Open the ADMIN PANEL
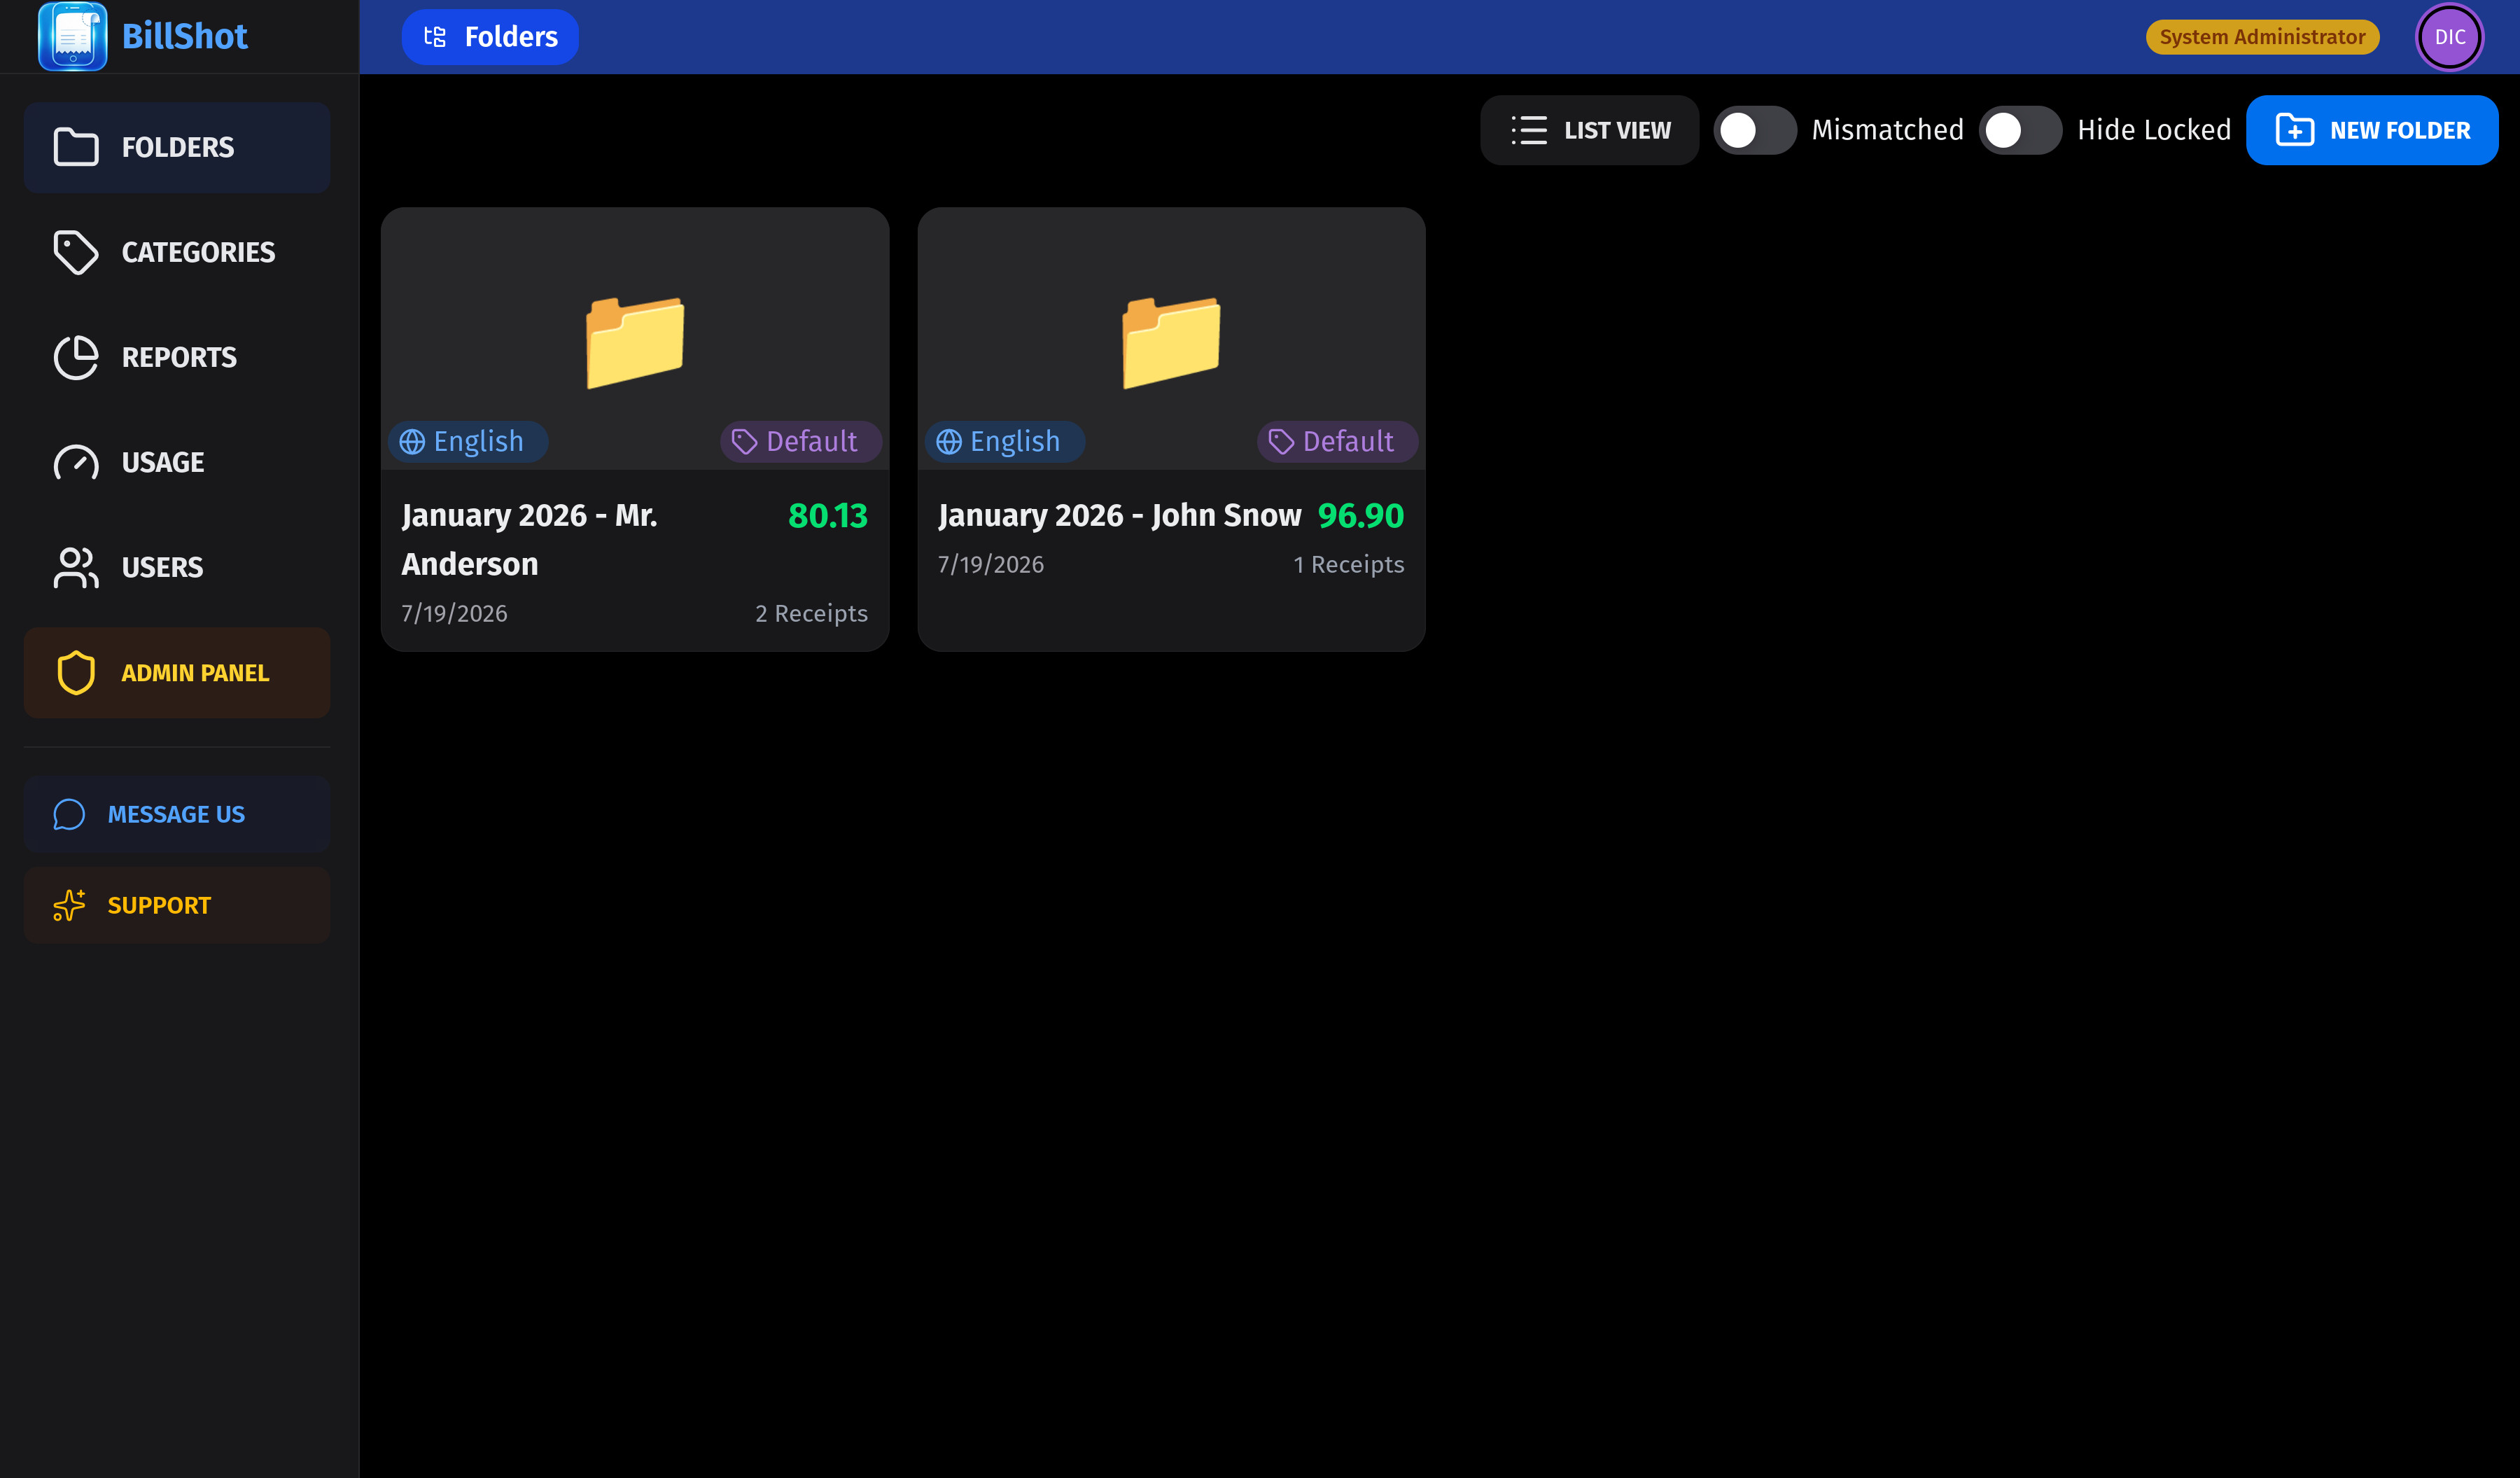Image resolution: width=2520 pixels, height=1478 pixels. [177, 673]
